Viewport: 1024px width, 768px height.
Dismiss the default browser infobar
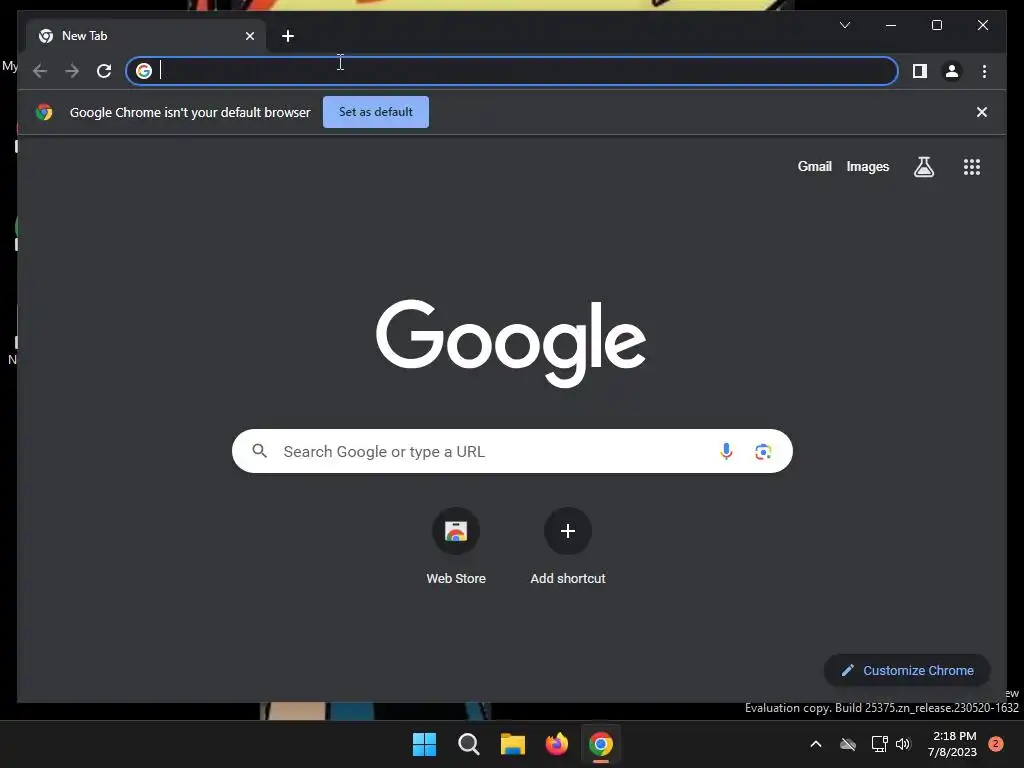(982, 112)
